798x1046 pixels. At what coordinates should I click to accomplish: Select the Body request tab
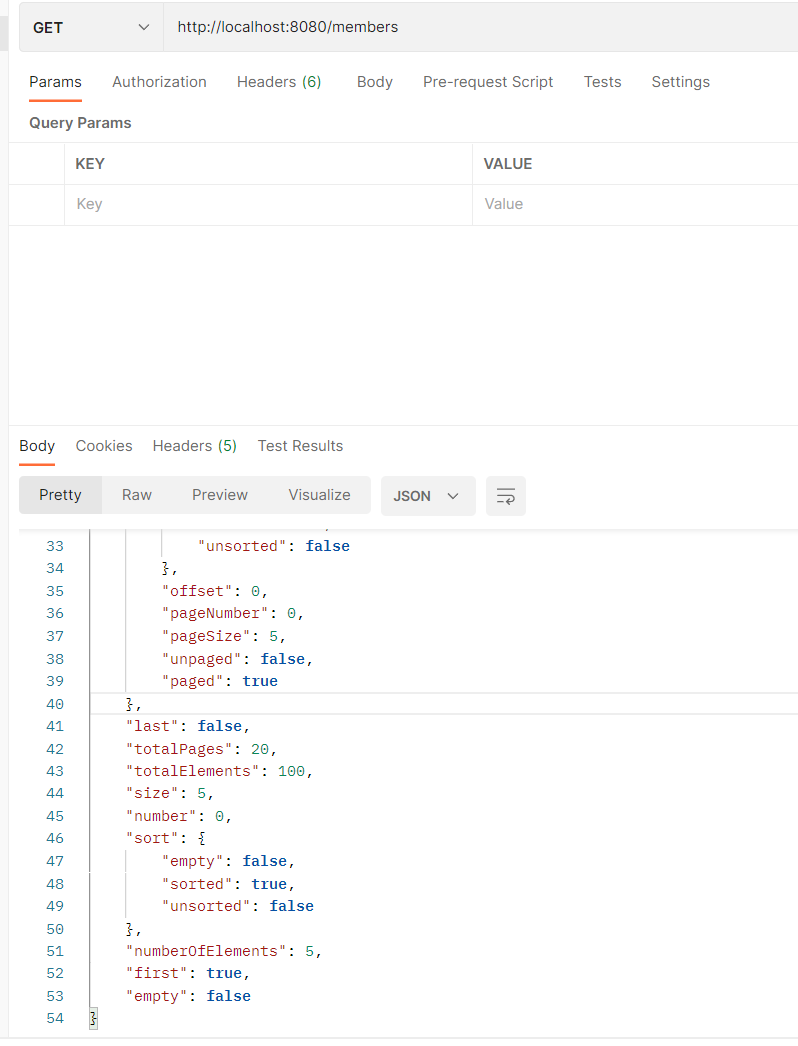click(x=374, y=82)
